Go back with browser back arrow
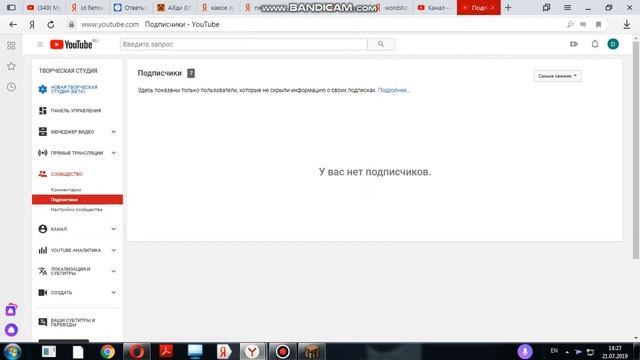Viewport: 640px width, 360px height. pyautogui.click(x=13, y=24)
